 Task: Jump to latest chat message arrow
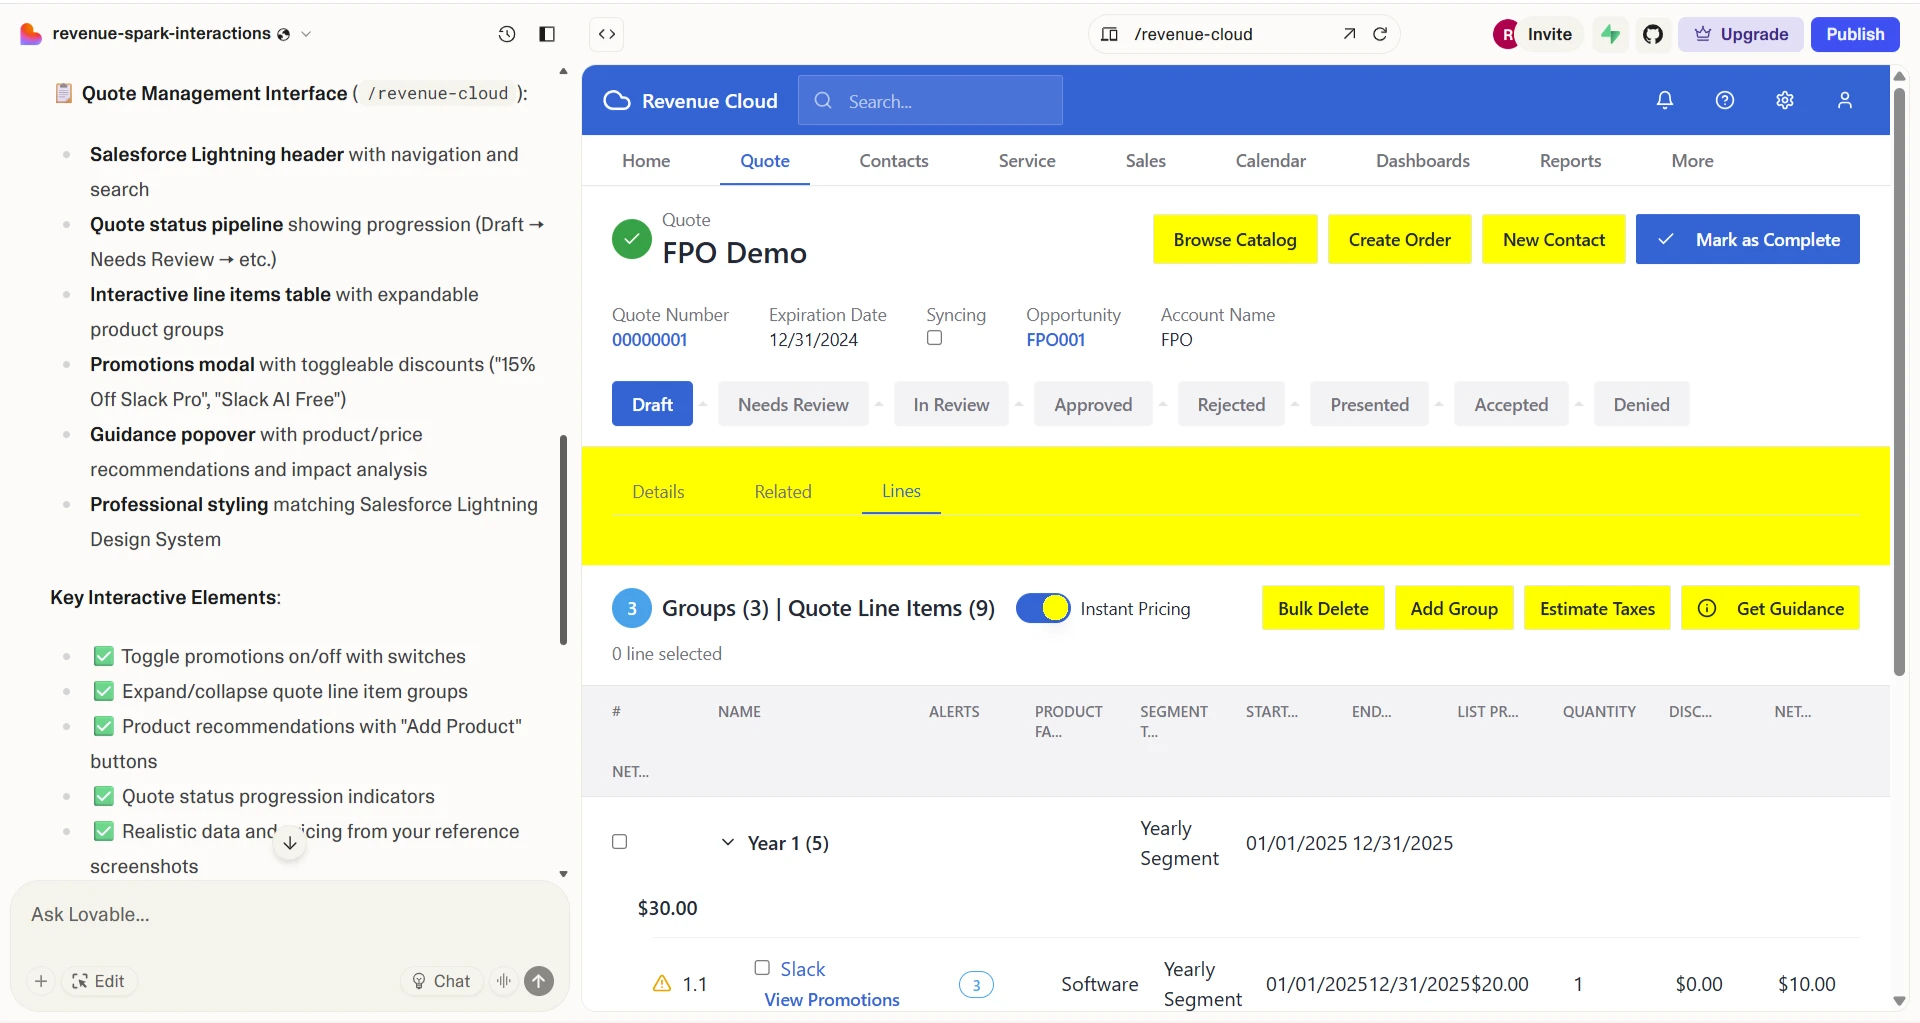pyautogui.click(x=290, y=843)
